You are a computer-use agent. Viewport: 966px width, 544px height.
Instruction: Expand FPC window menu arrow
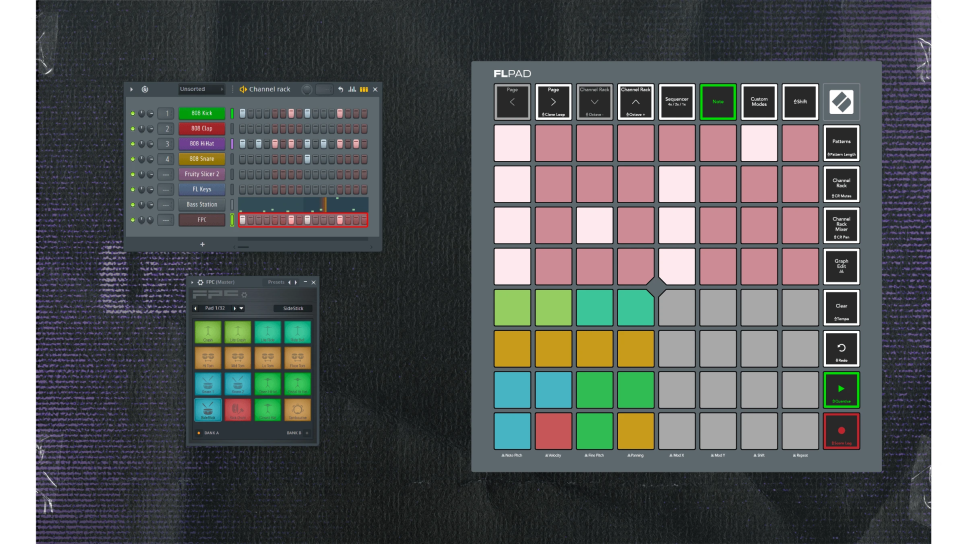coord(192,282)
